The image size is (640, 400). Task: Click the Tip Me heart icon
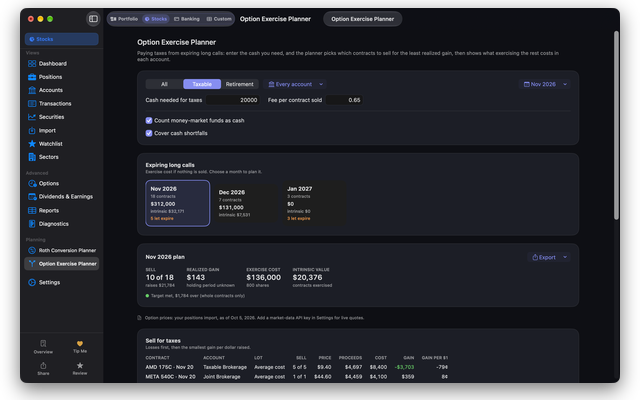coord(80,347)
